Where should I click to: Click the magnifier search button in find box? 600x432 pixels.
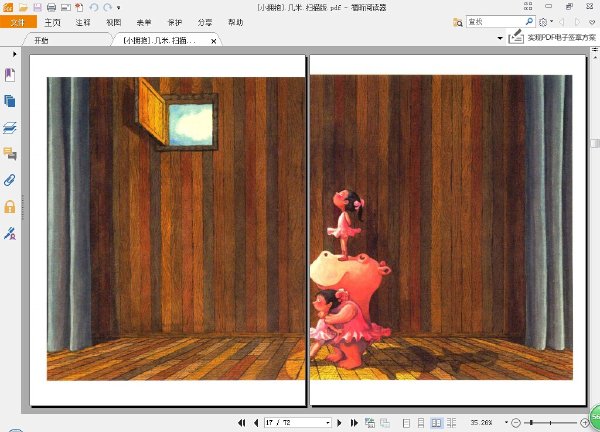[530, 22]
